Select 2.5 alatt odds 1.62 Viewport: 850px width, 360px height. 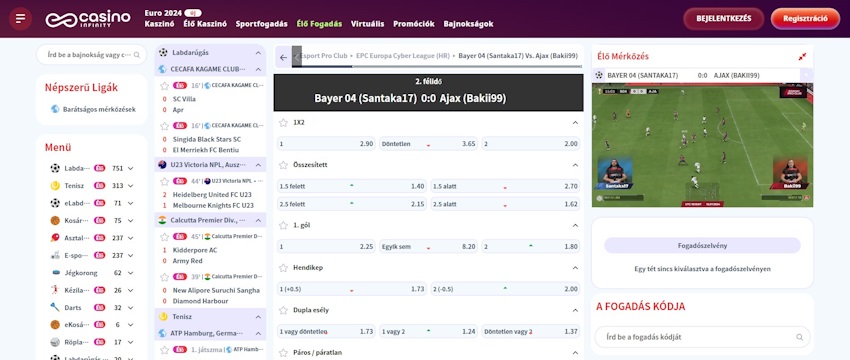(505, 204)
